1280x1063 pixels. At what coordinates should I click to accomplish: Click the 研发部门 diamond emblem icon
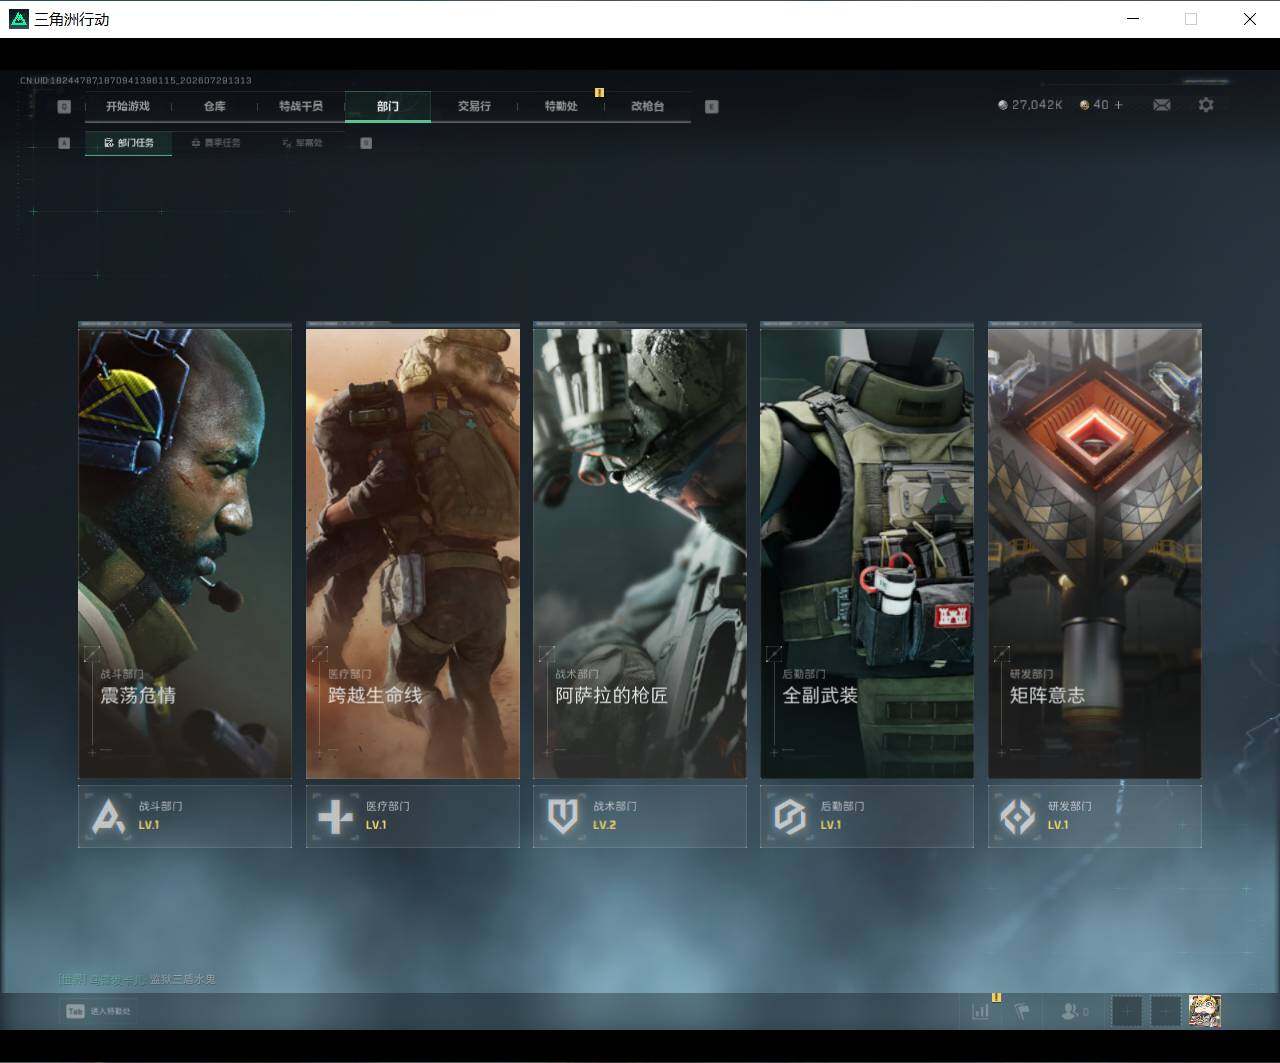click(x=1018, y=817)
